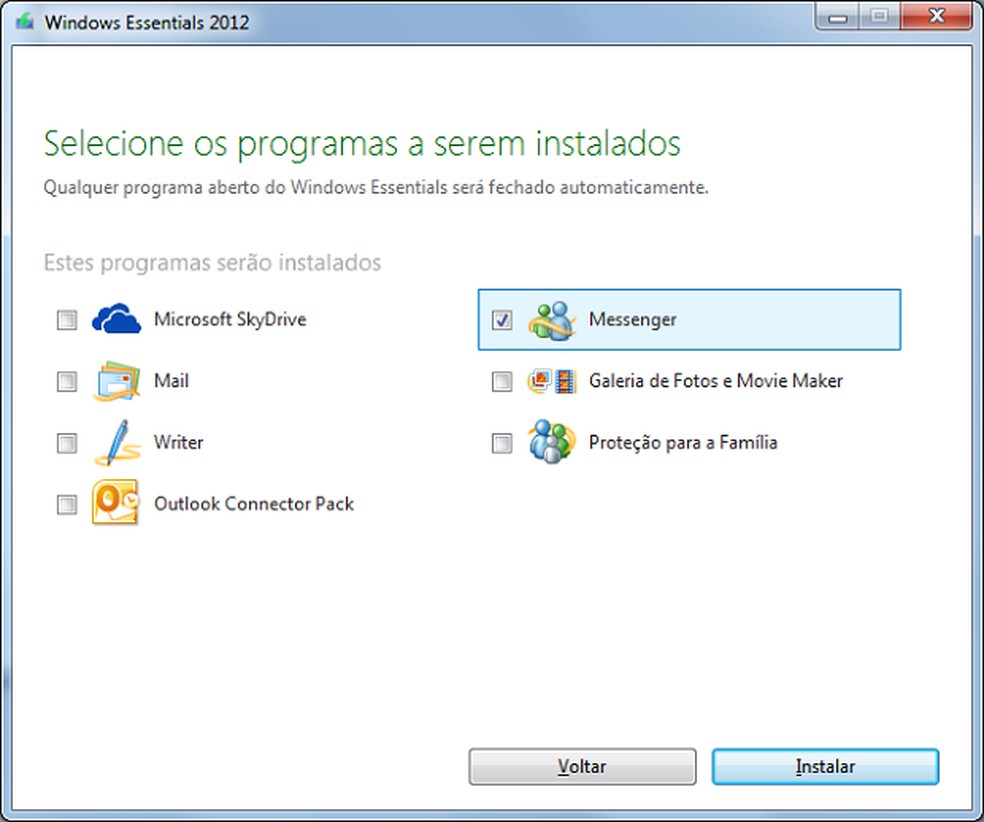Click the Windows Essentials title bar icon

[x=24, y=22]
